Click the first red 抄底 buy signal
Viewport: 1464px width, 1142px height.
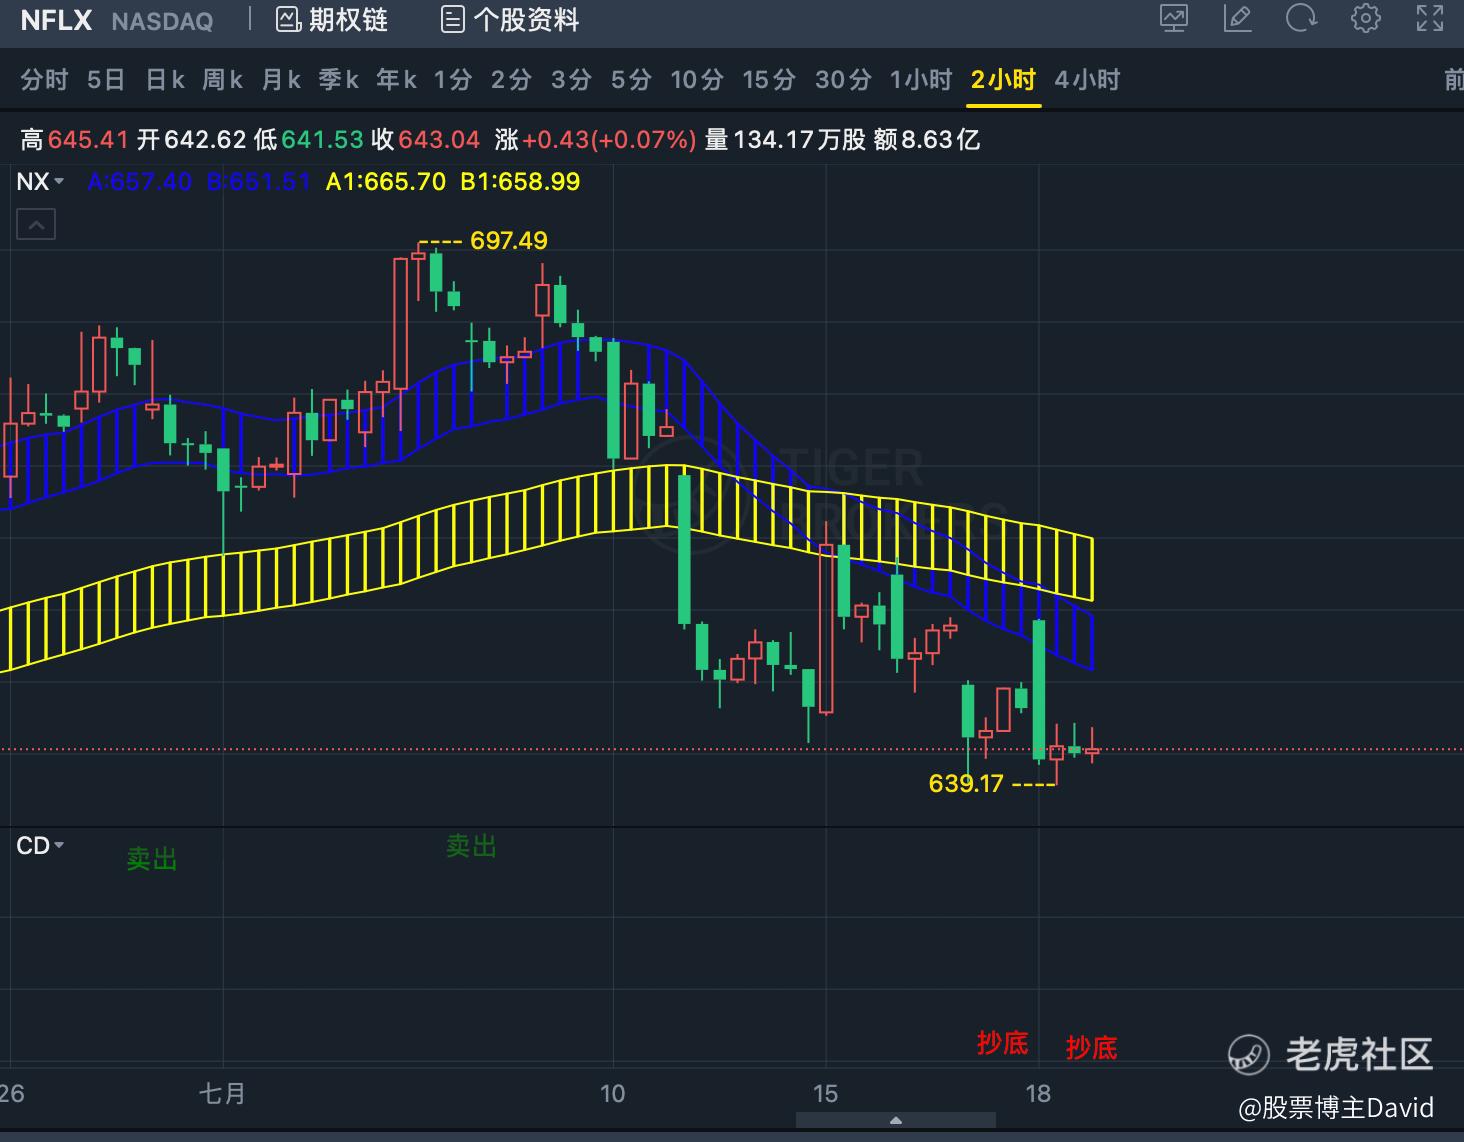(1003, 1044)
